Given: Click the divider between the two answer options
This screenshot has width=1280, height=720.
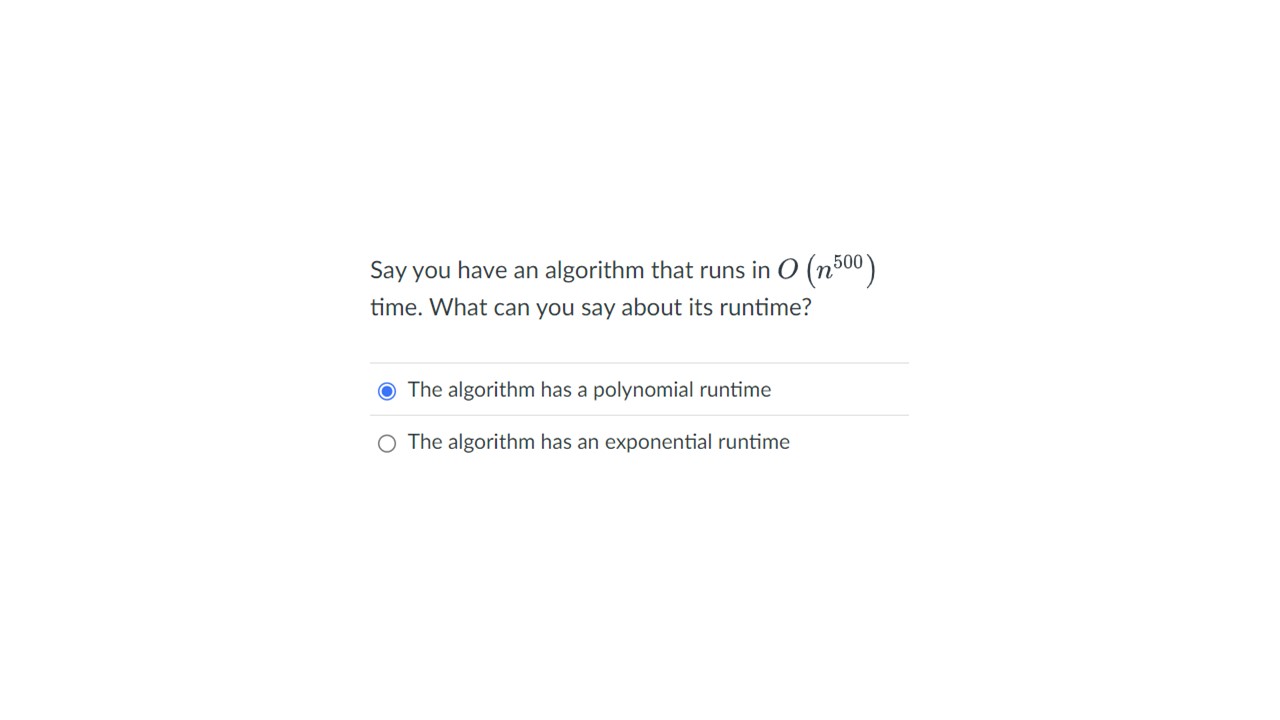Looking at the screenshot, I should coord(639,416).
